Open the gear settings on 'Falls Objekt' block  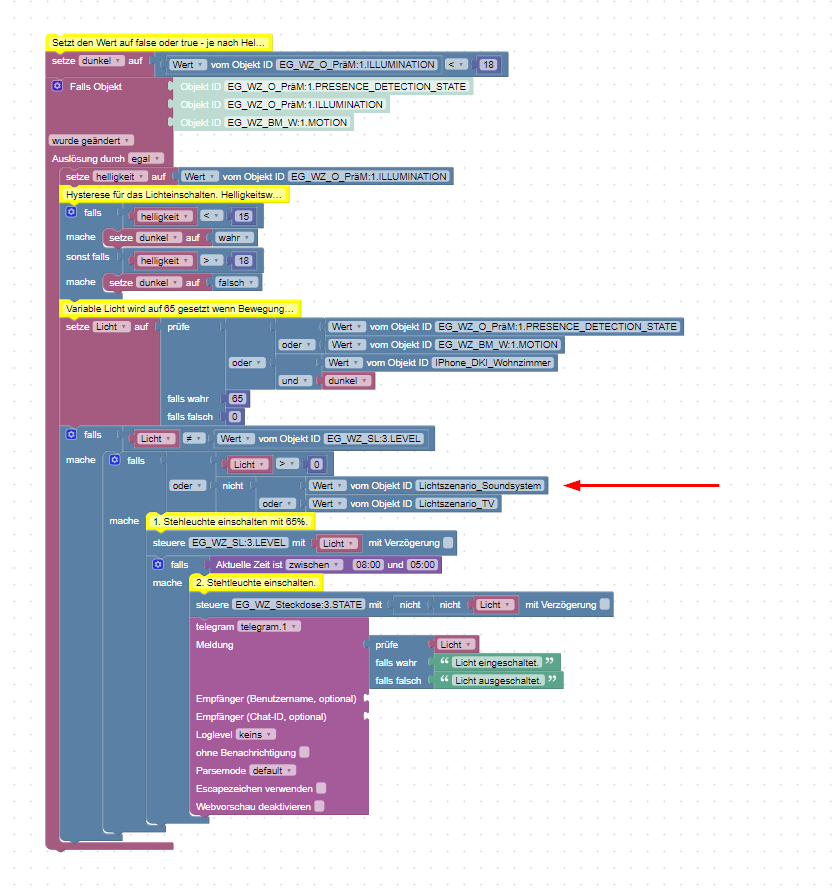[x=57, y=86]
